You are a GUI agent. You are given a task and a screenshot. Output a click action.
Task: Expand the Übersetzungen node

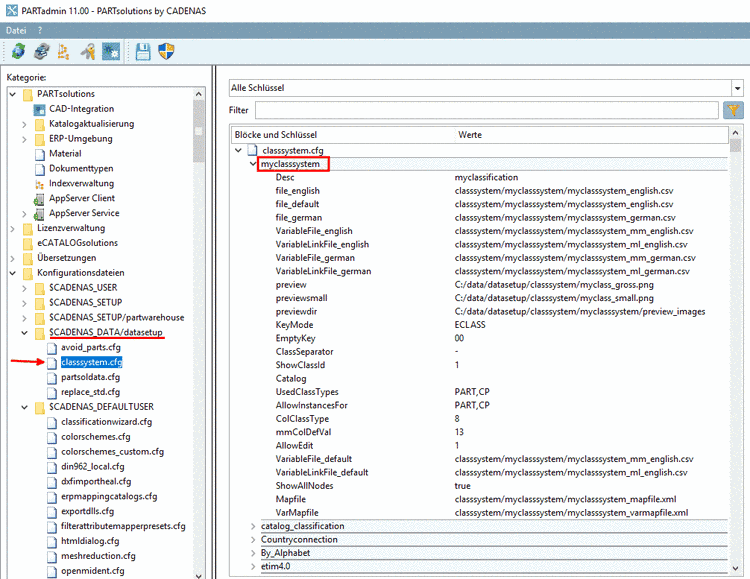(x=13, y=258)
